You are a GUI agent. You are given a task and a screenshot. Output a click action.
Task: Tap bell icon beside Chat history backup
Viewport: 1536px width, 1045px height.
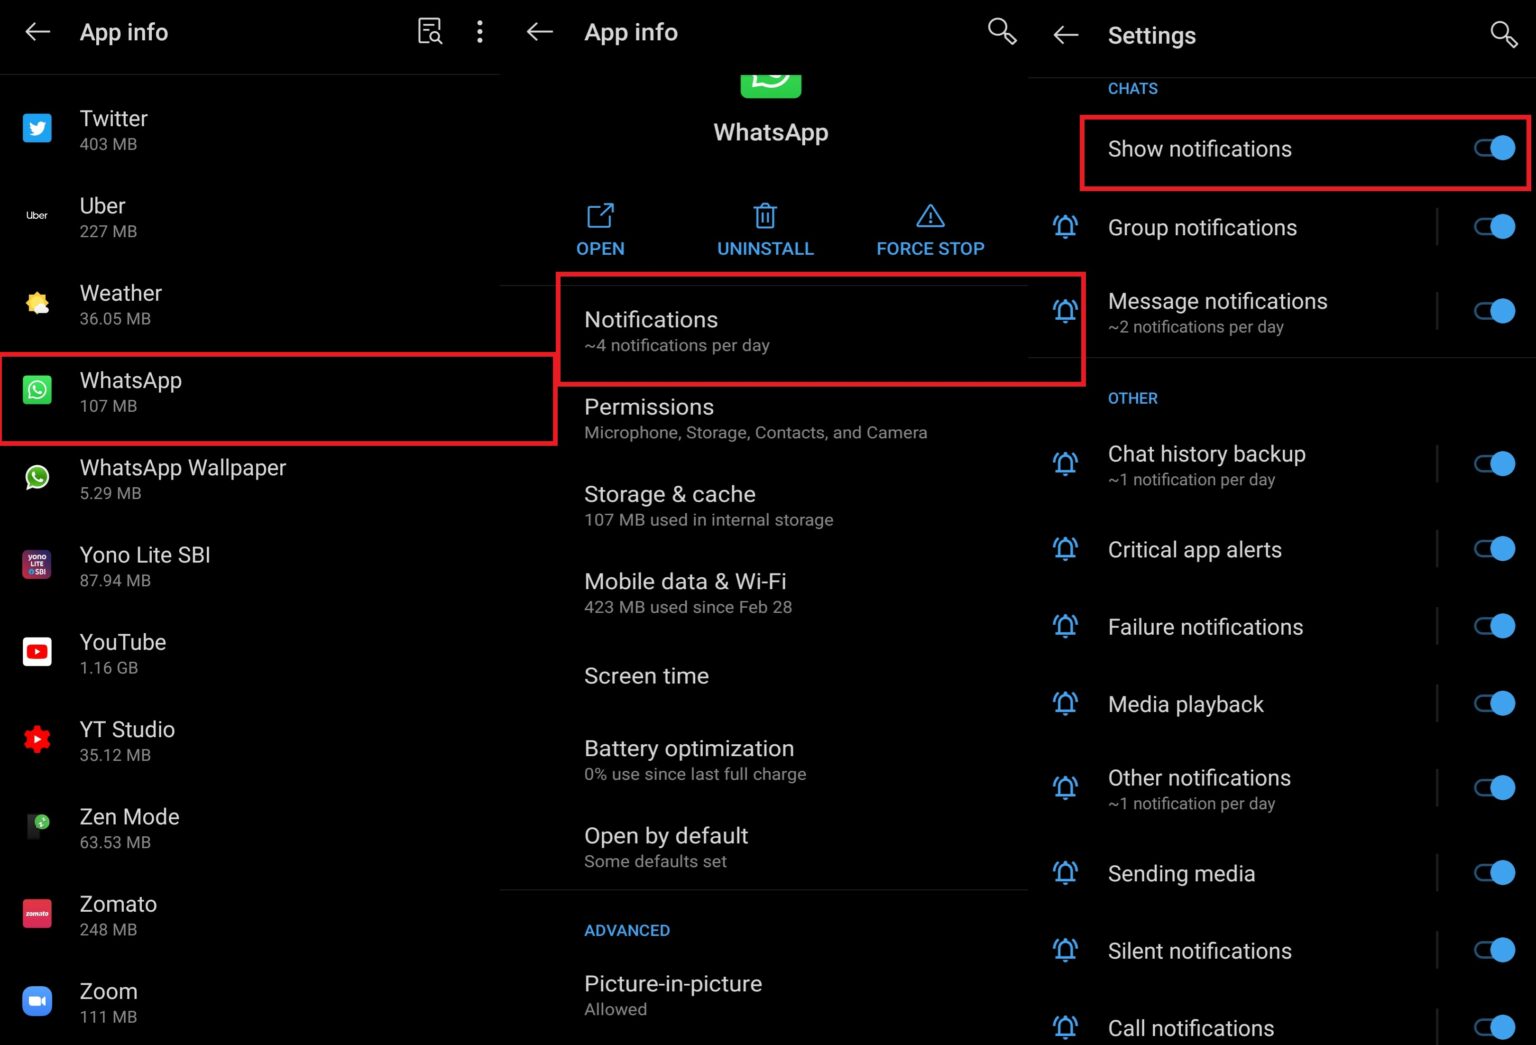pyautogui.click(x=1066, y=464)
